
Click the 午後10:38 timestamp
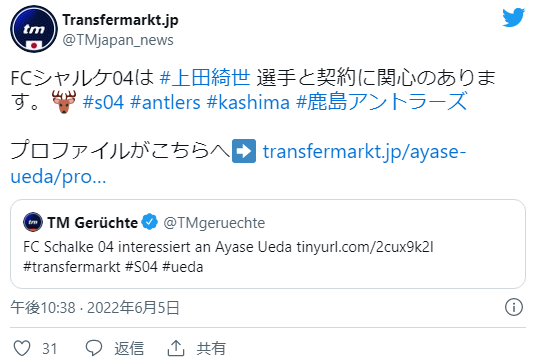43,307
